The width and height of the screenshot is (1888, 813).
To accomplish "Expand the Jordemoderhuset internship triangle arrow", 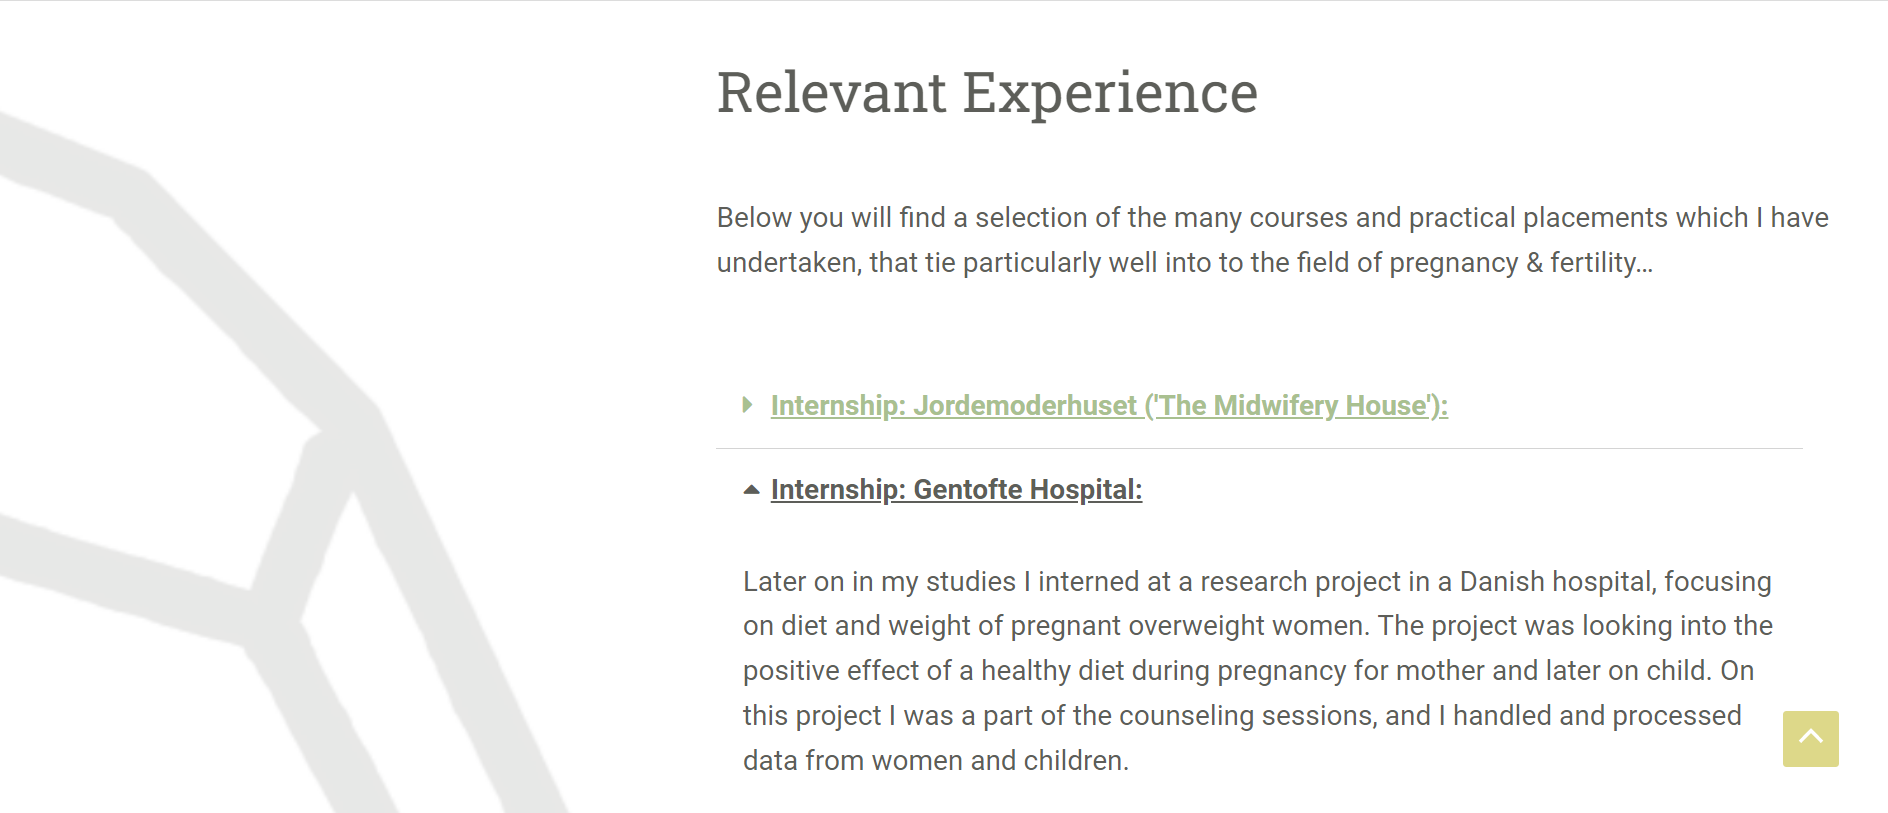I will [747, 405].
